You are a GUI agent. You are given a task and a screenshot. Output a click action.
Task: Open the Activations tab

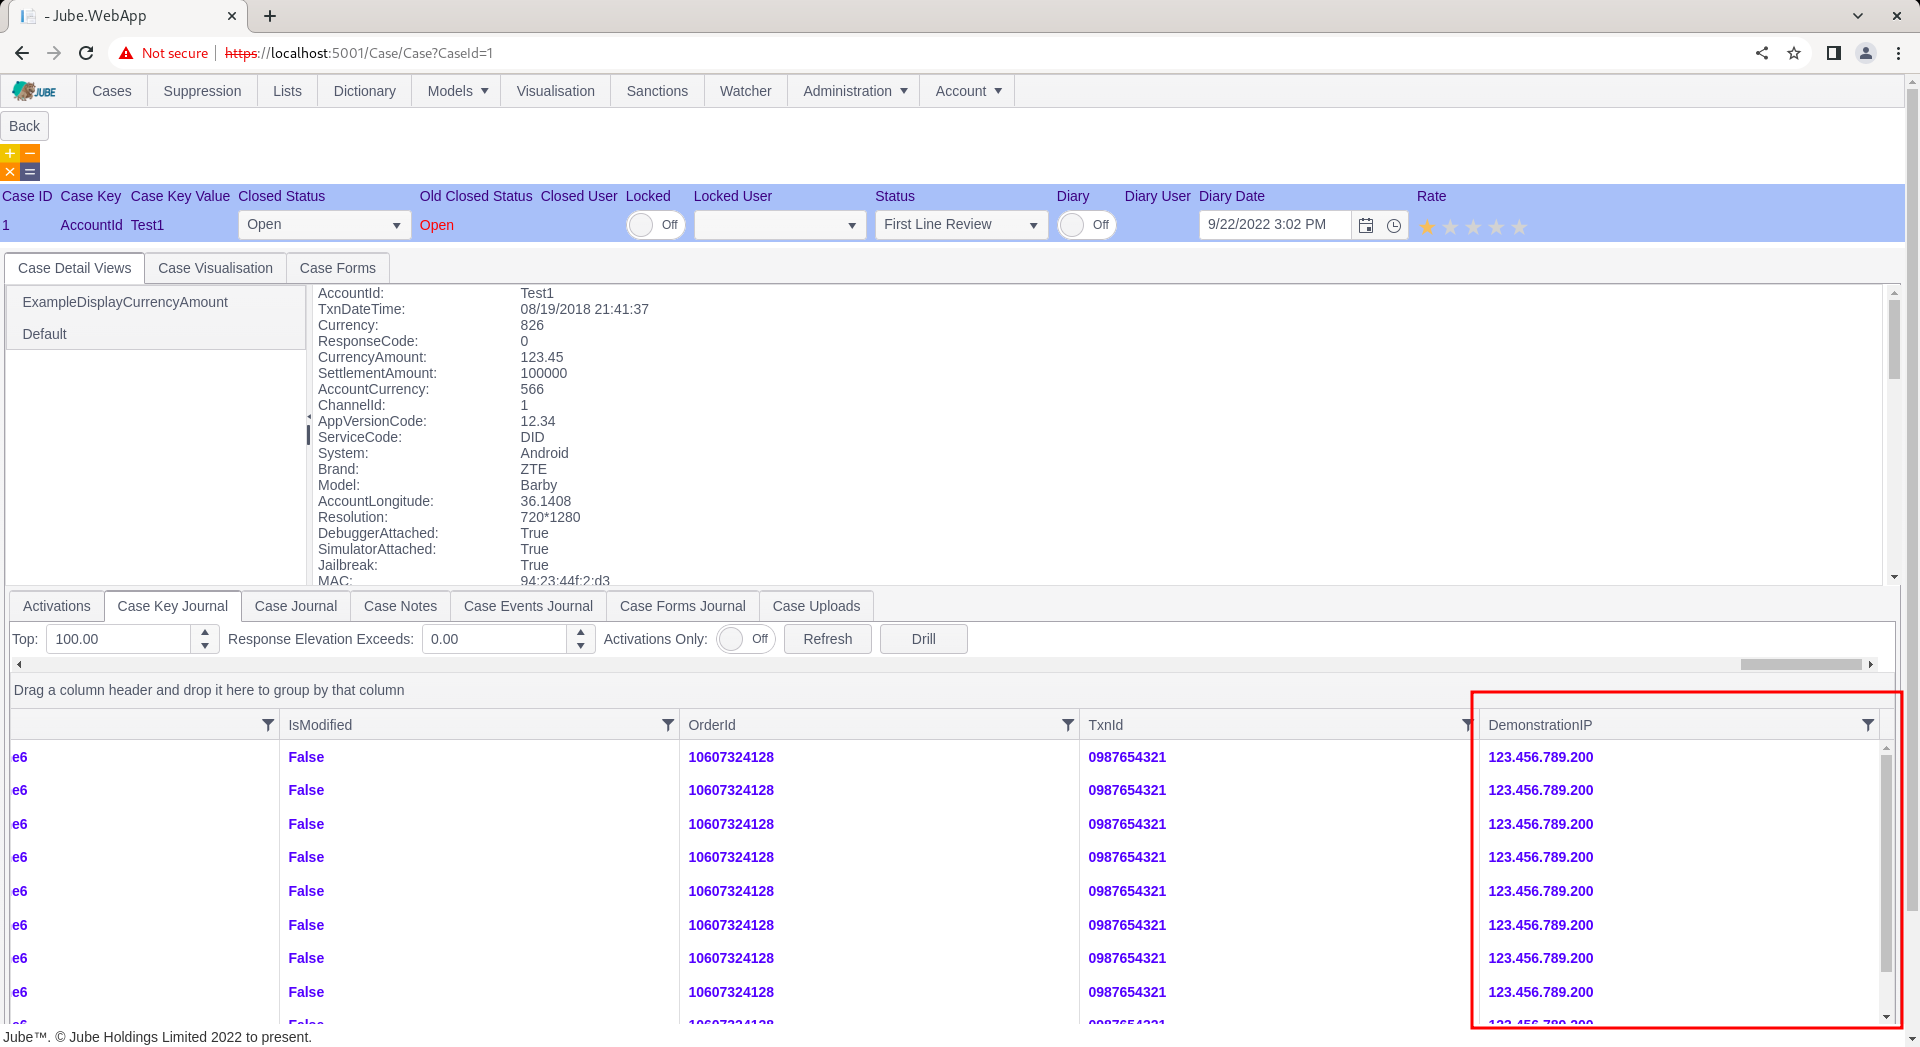57,606
